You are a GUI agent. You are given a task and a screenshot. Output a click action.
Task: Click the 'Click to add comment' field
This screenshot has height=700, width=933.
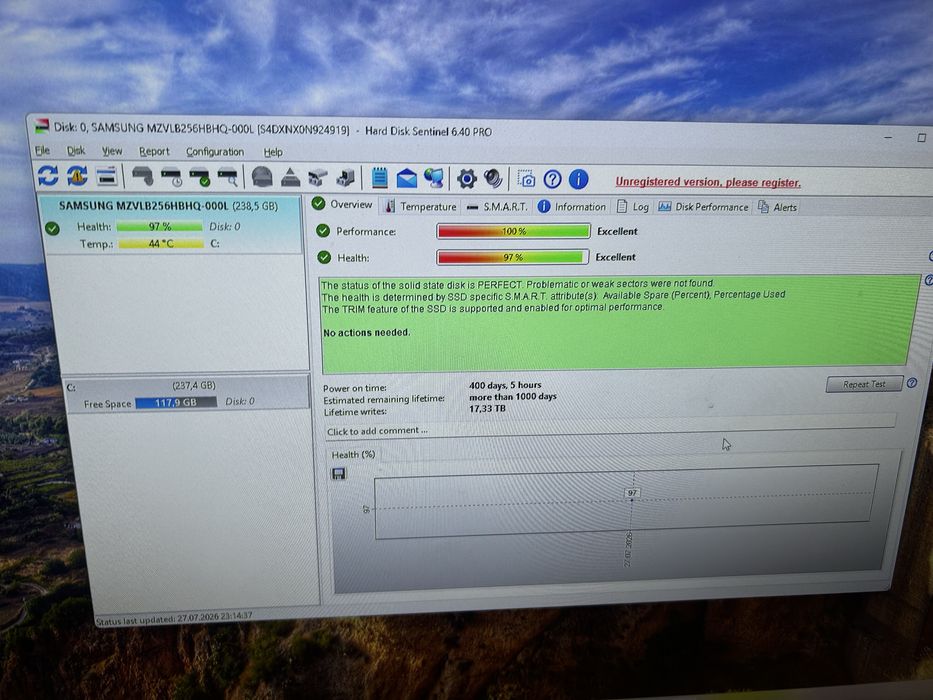tap(610, 426)
